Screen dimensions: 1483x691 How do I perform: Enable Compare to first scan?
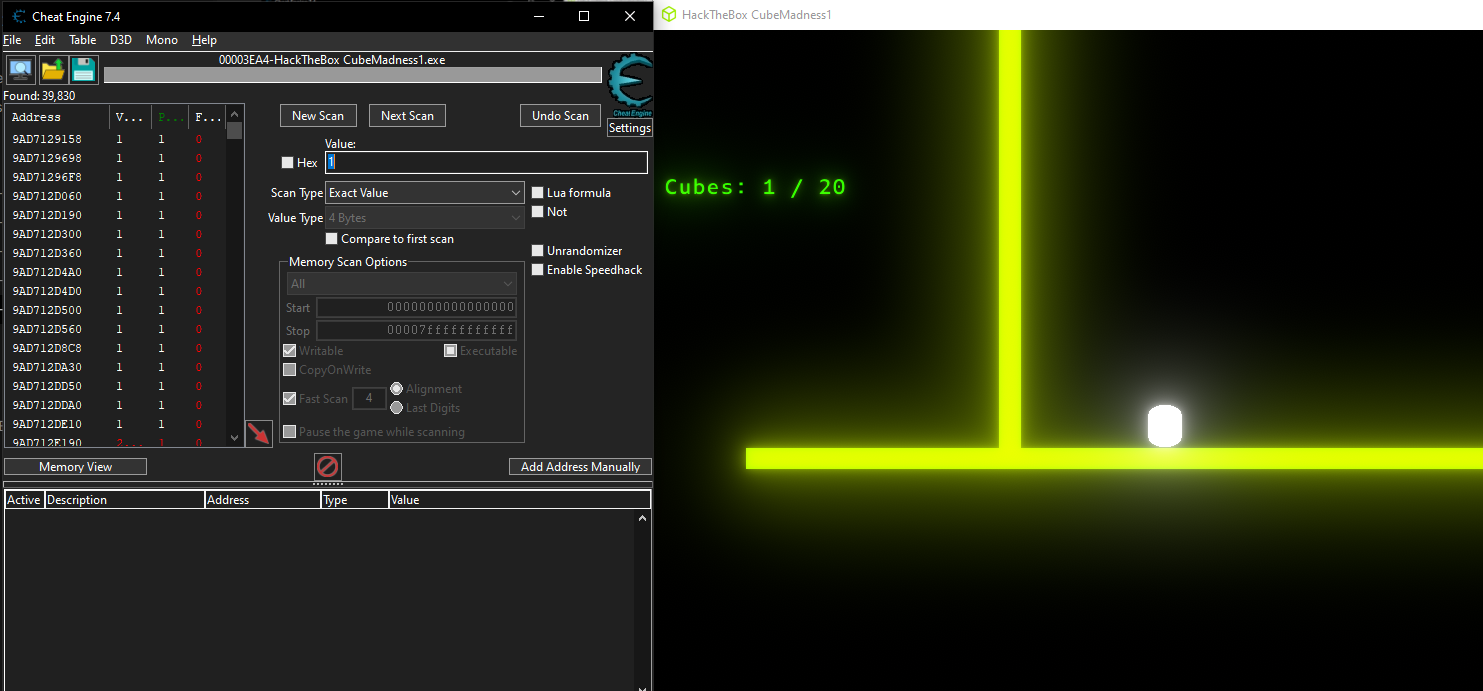332,239
